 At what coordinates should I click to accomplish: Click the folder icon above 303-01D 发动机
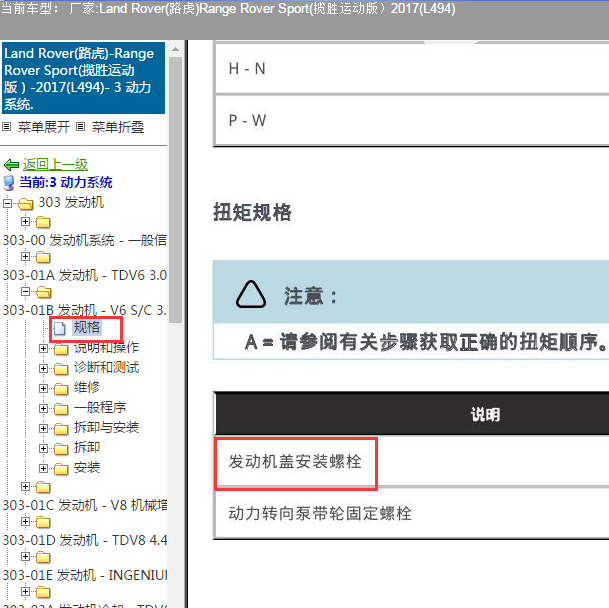coord(43,522)
